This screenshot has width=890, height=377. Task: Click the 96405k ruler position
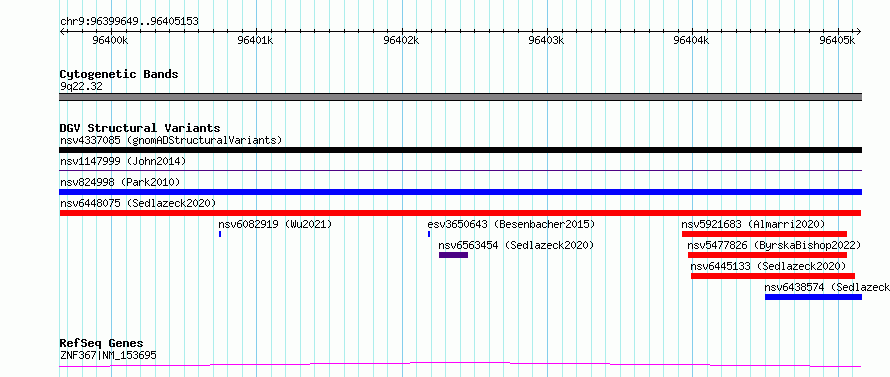click(x=838, y=40)
